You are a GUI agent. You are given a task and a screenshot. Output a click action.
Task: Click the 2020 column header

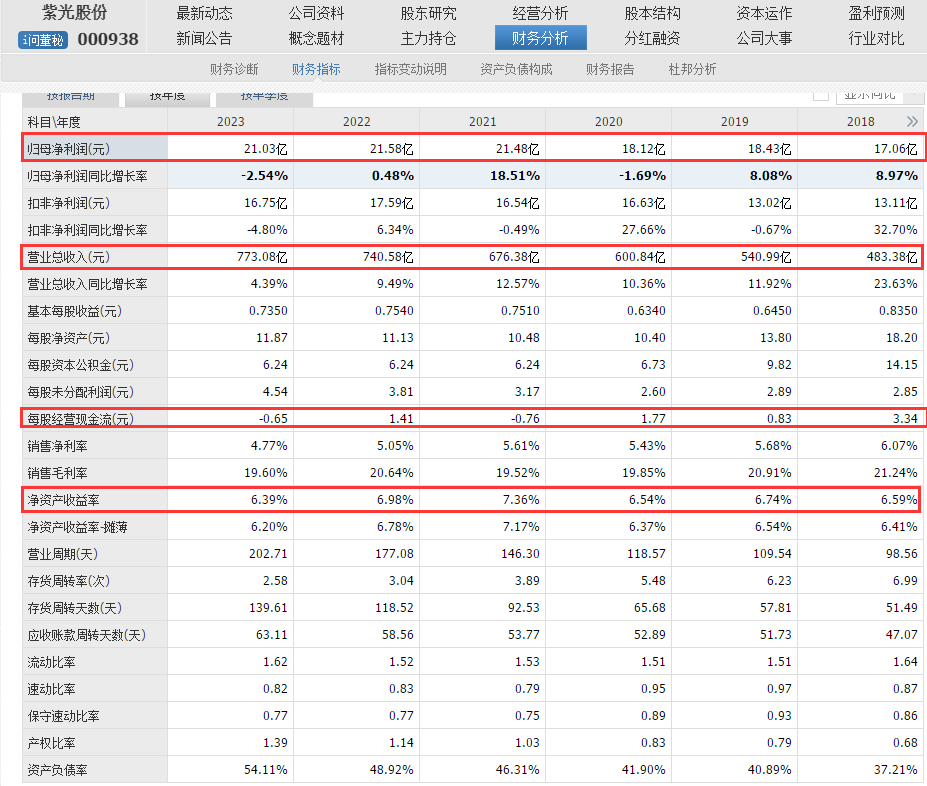608,122
